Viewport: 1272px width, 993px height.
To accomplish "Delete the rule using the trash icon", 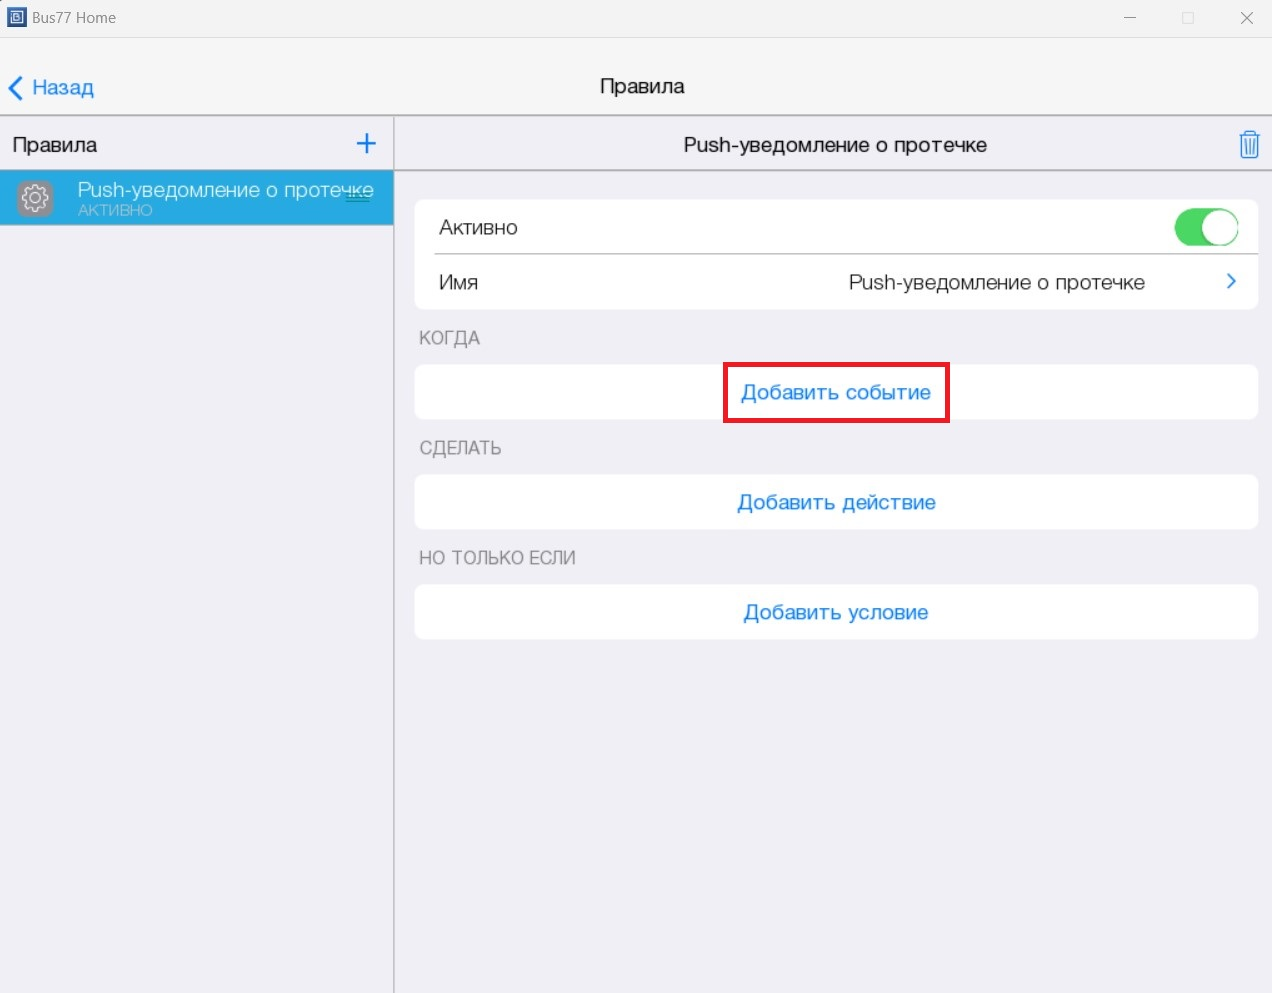I will (1249, 145).
